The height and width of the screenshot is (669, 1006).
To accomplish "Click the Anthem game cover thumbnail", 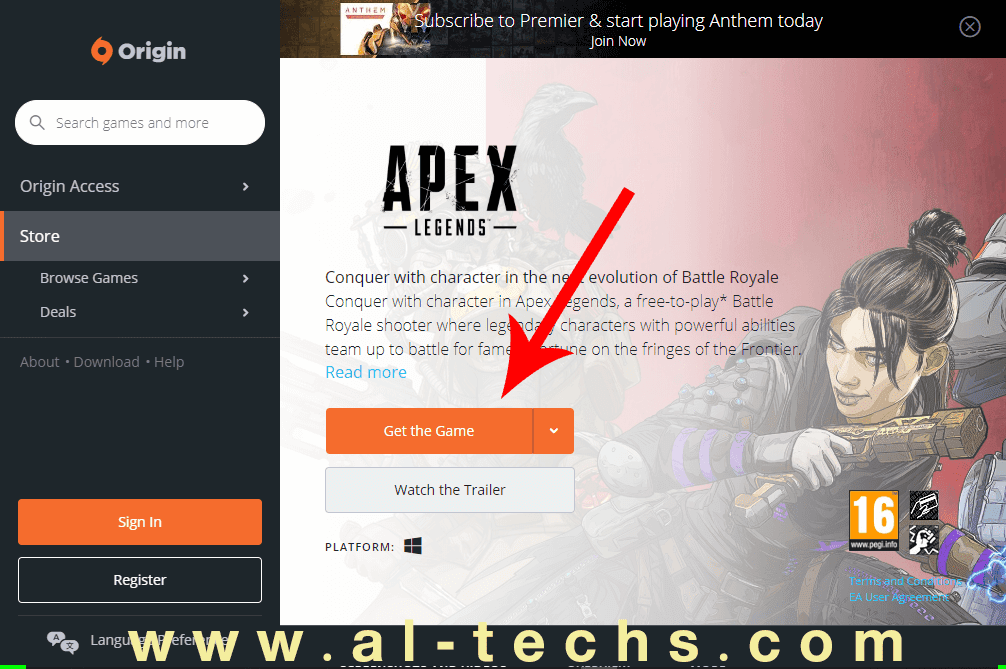I will point(367,30).
